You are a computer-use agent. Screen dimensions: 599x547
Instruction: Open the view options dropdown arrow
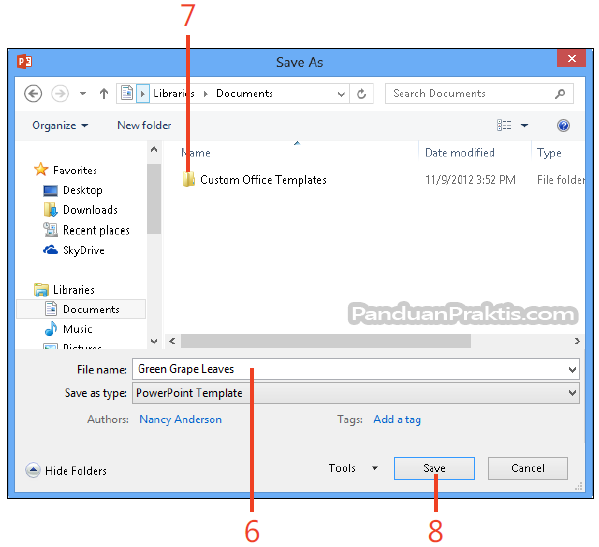point(525,125)
